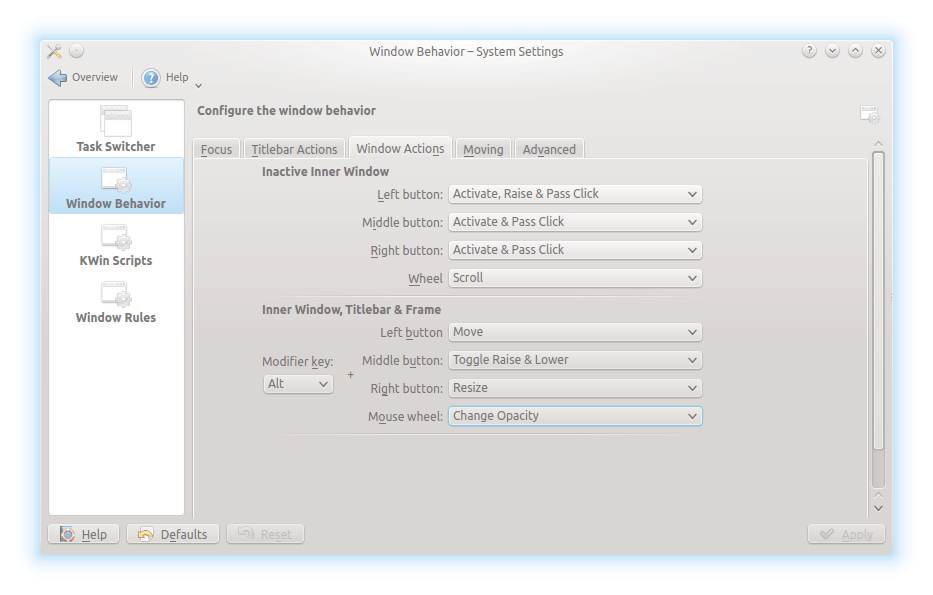Image resolution: width=933 pixels, height=595 pixels.
Task: Click the Defaults button
Action: (x=173, y=534)
